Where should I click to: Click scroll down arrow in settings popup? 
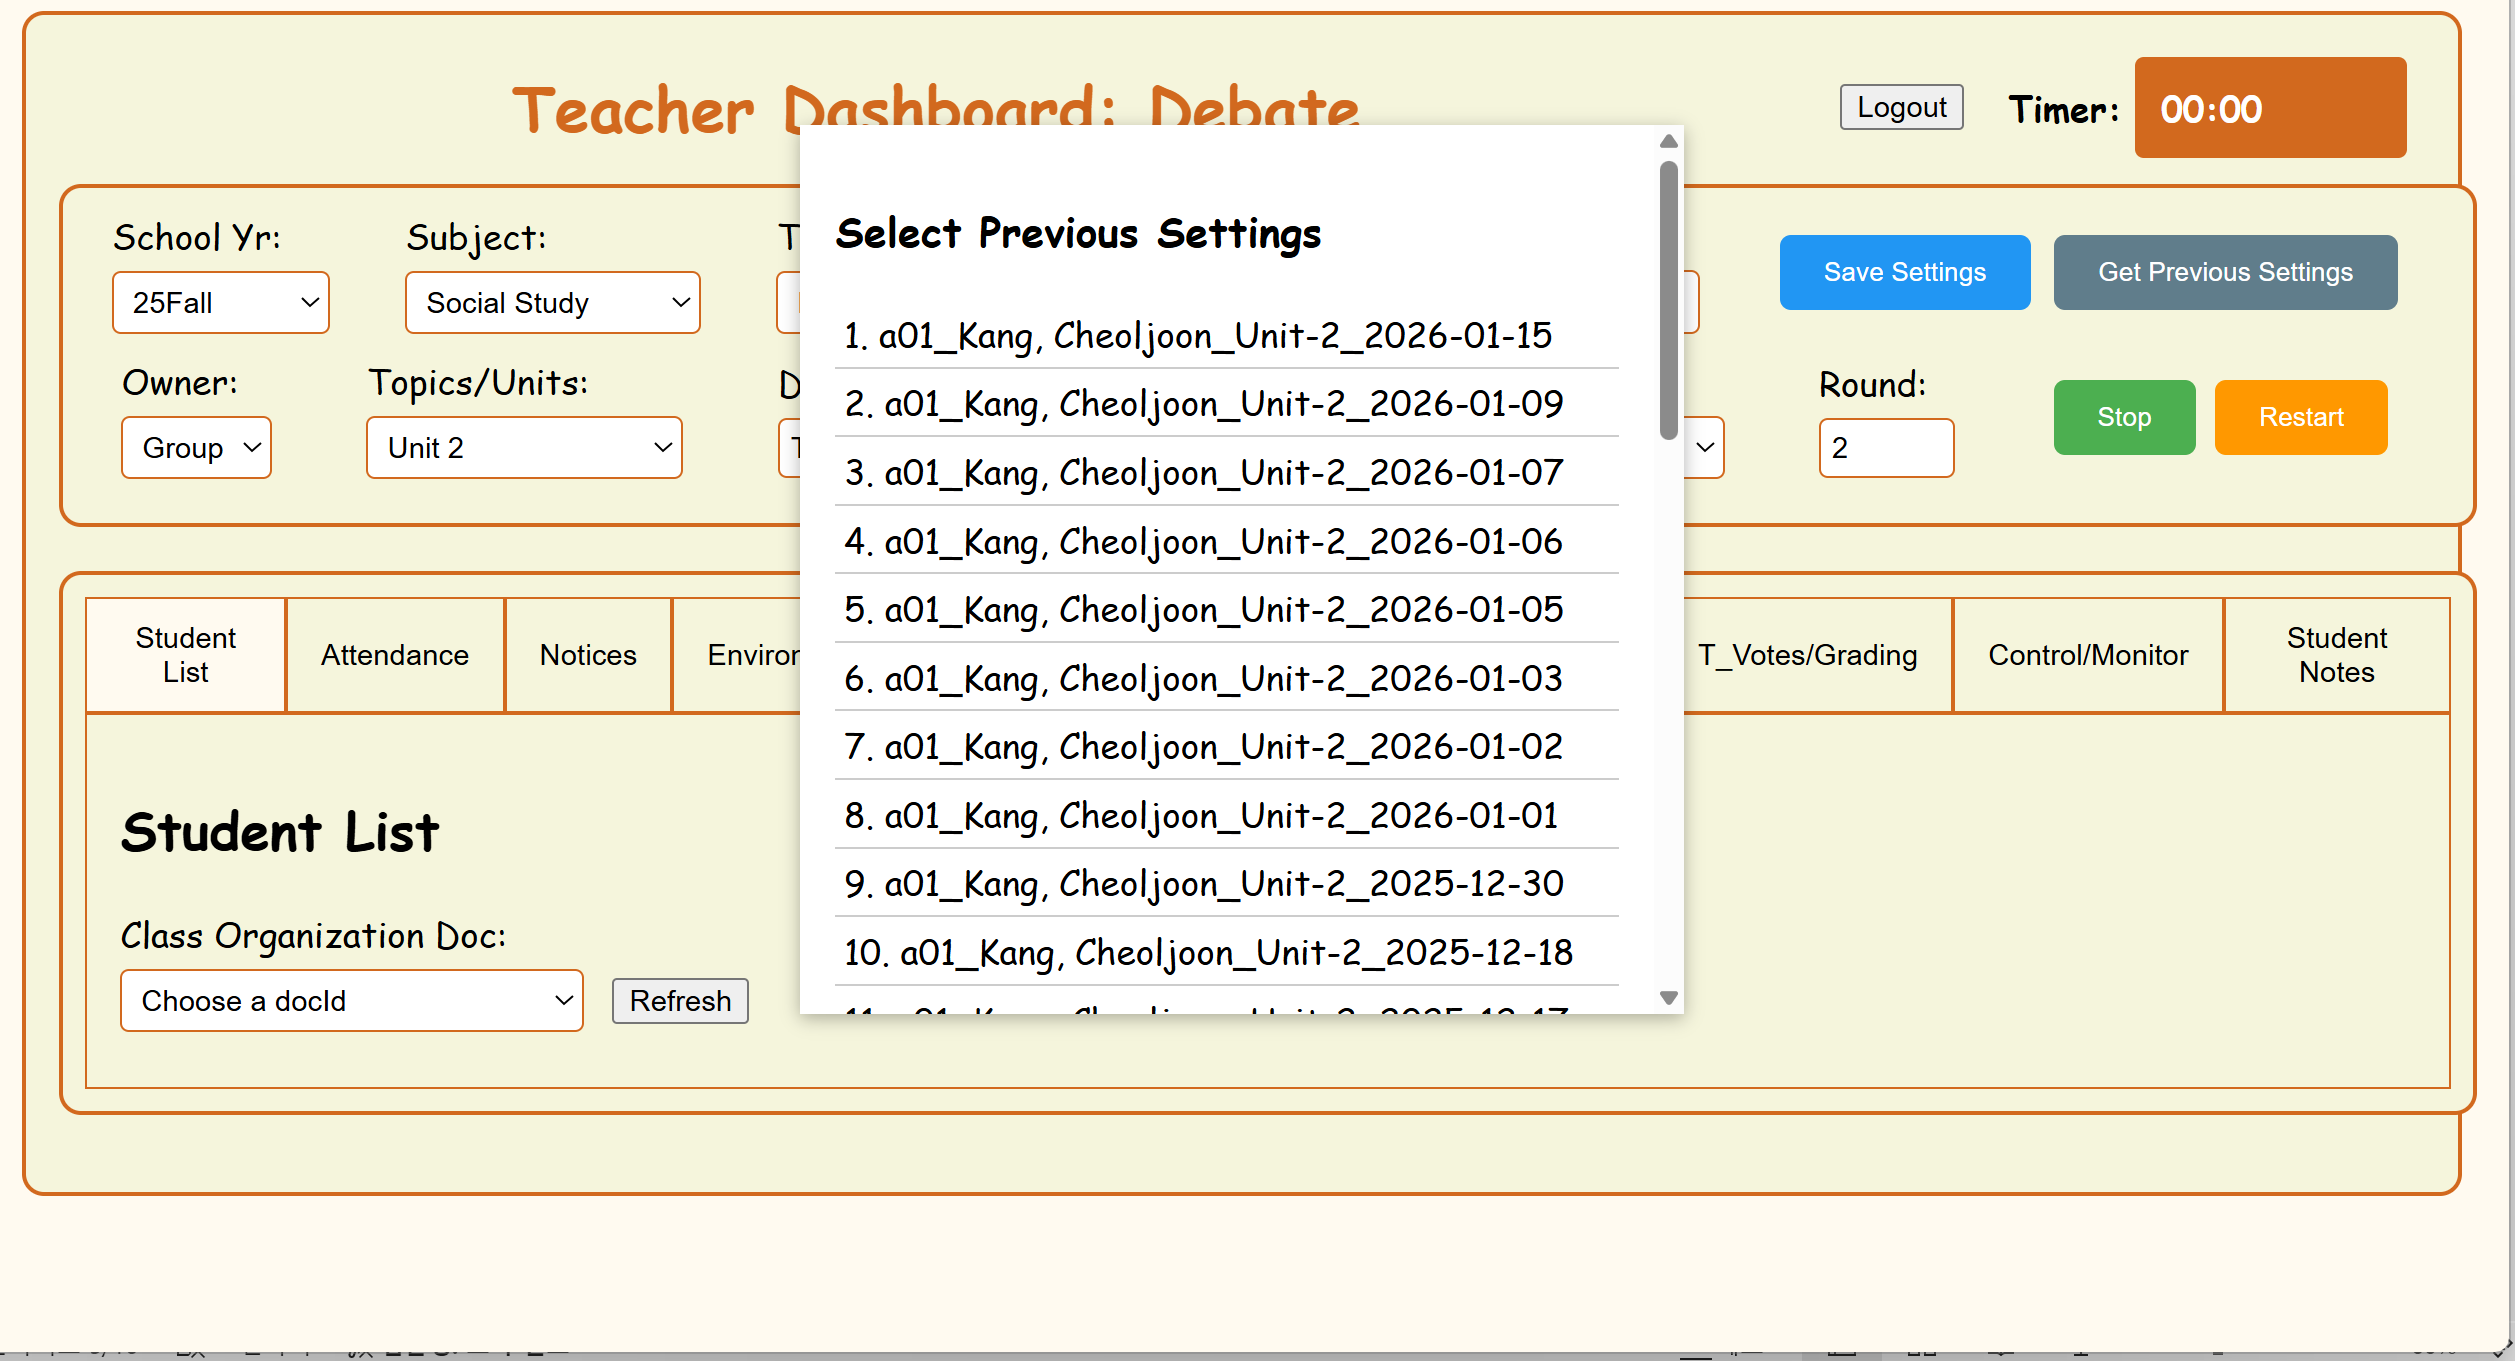click(x=1668, y=997)
